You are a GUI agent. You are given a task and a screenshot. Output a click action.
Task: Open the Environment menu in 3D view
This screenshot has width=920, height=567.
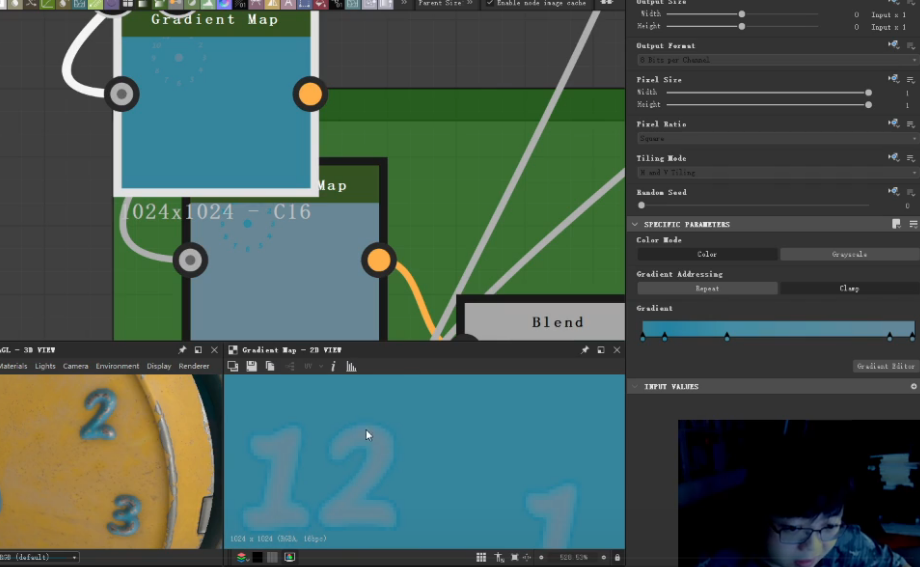[x=117, y=366]
